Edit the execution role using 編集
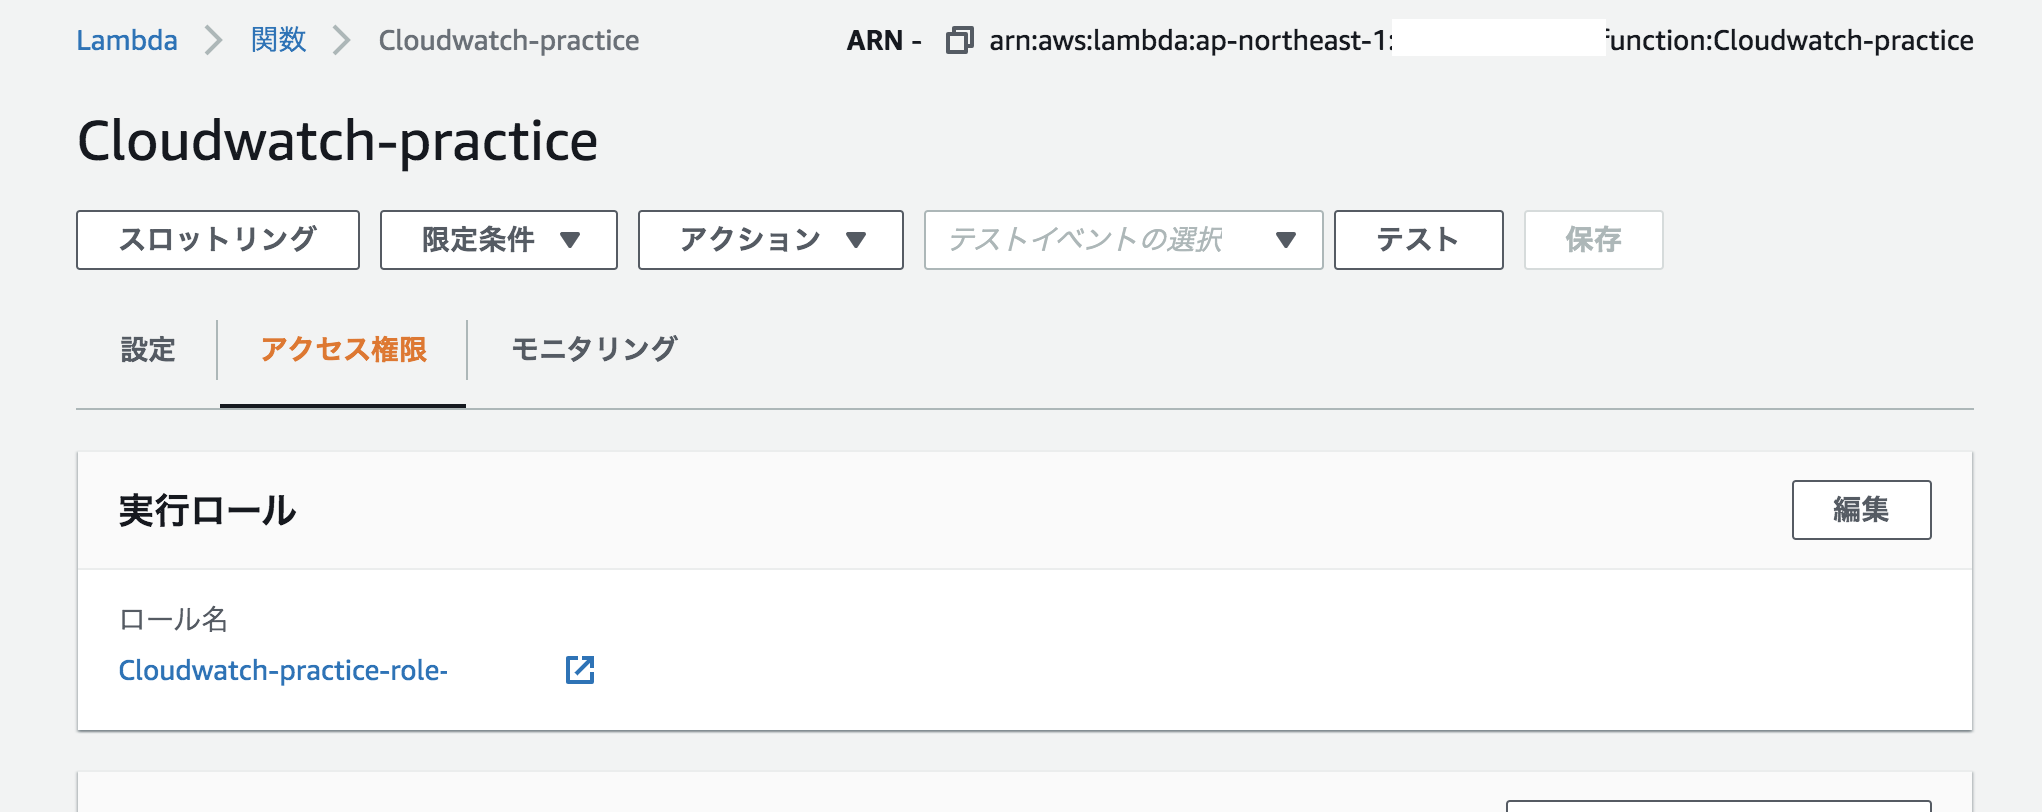 point(1862,510)
